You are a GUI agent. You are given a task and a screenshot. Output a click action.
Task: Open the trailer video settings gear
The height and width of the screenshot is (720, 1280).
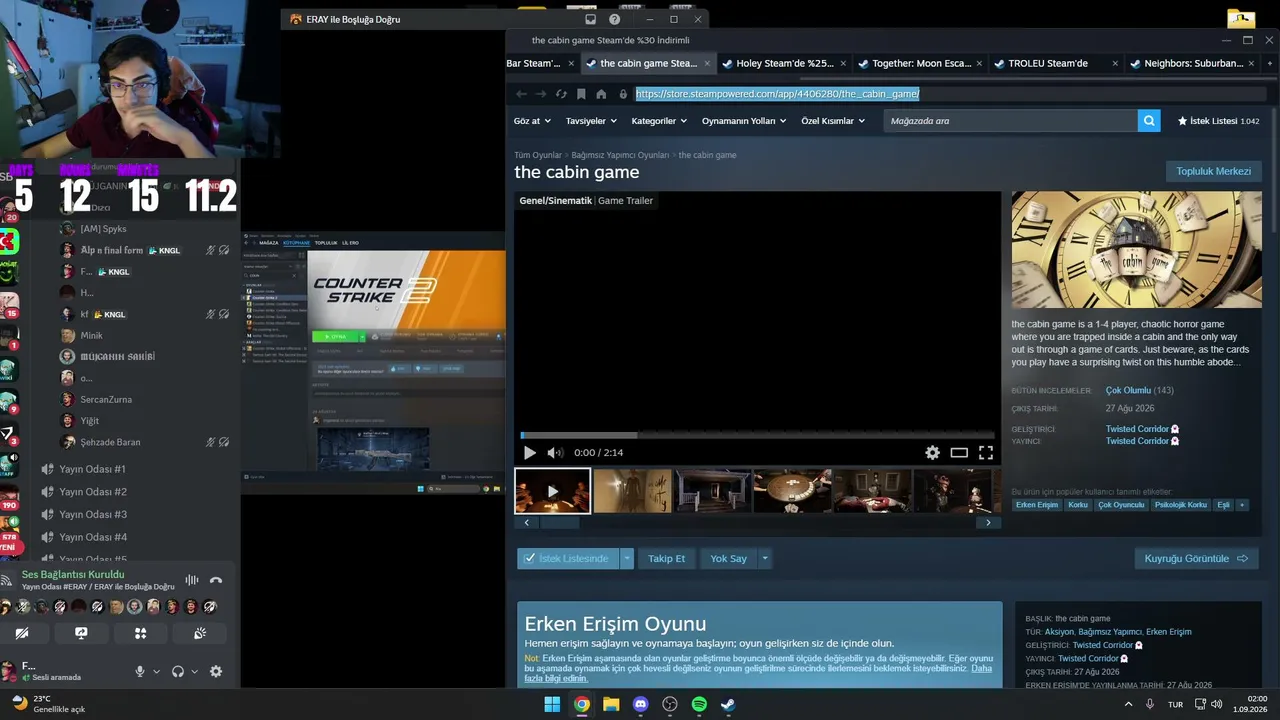pos(932,453)
